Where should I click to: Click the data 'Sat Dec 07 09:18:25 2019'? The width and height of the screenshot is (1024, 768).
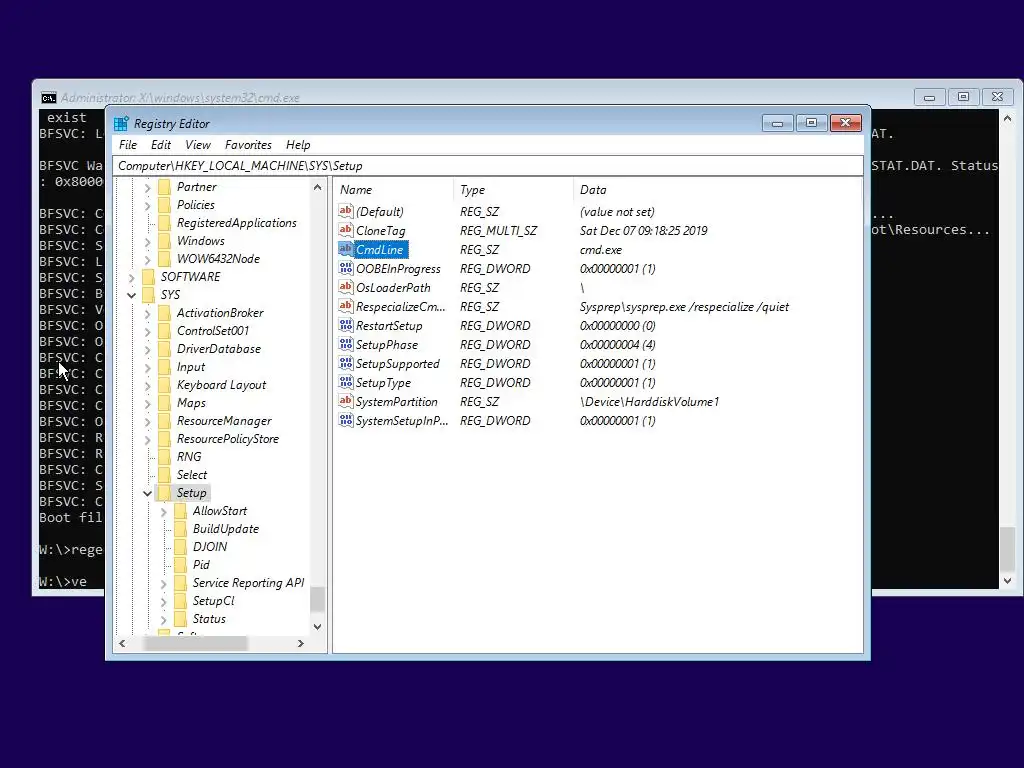point(643,231)
